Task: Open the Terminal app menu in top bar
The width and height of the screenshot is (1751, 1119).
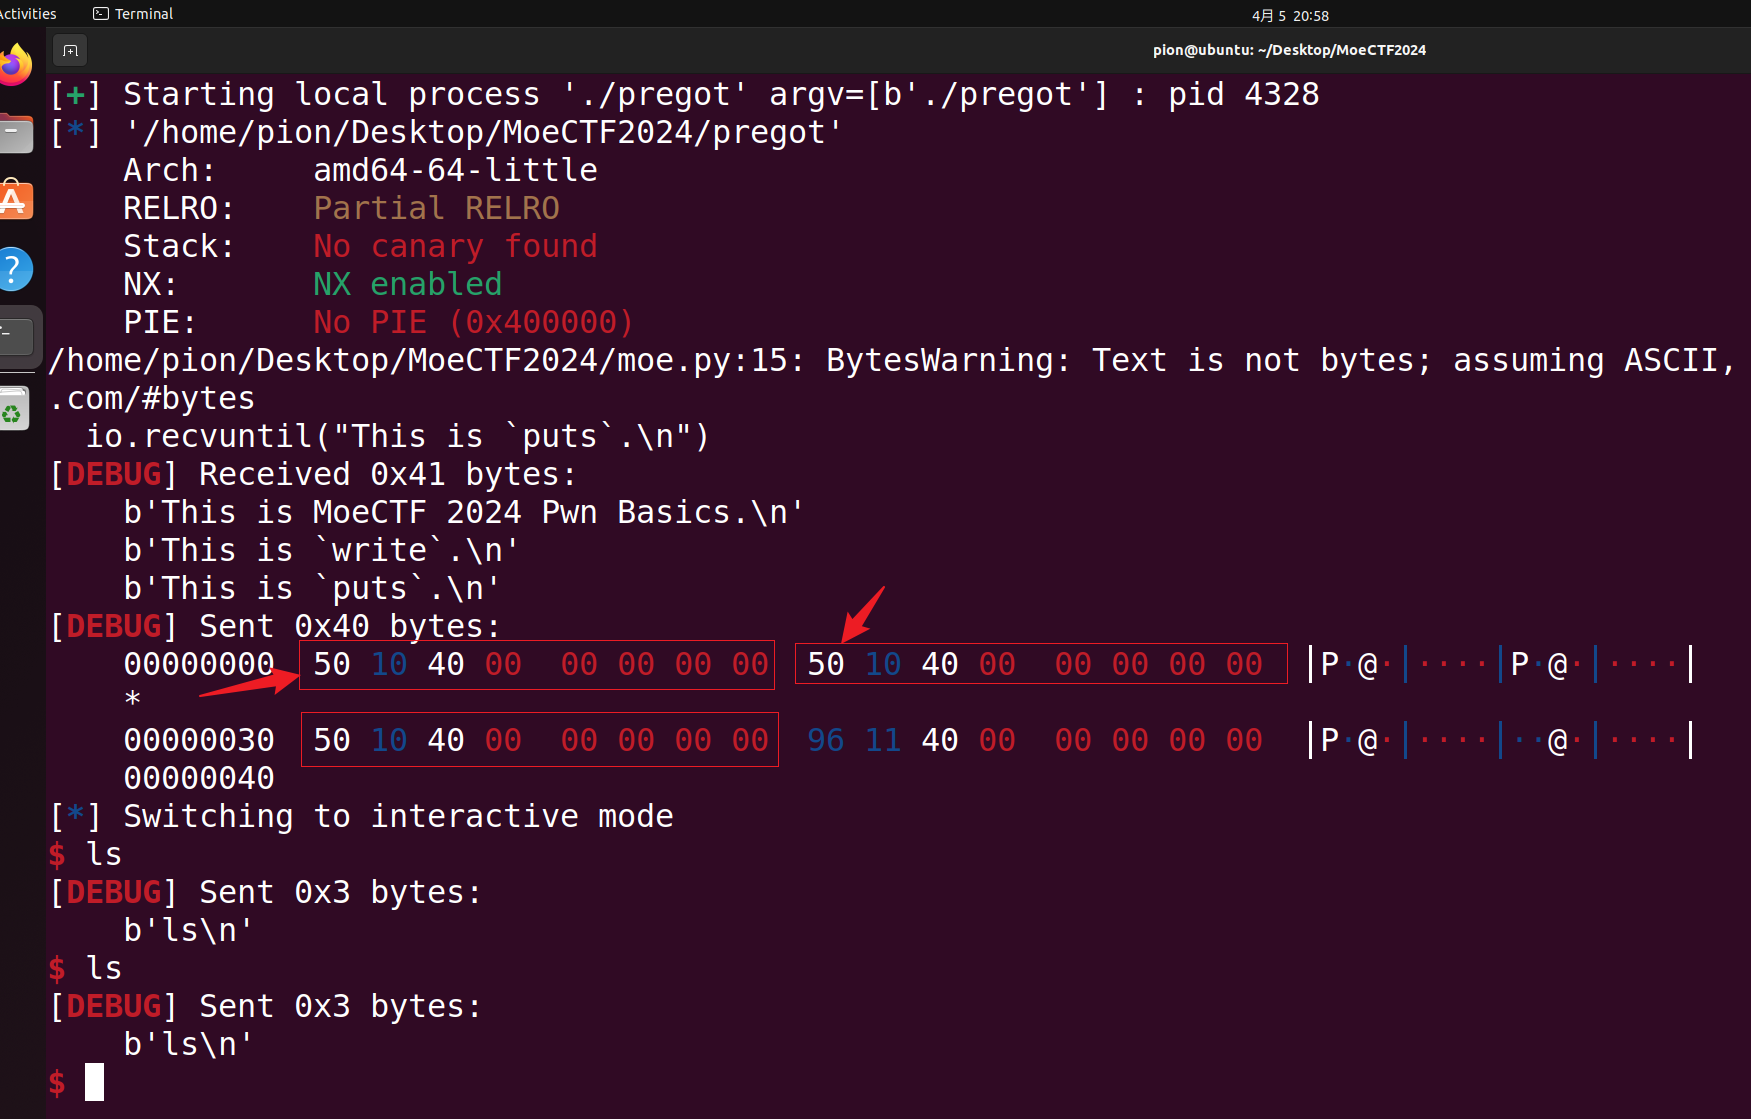Action: pyautogui.click(x=133, y=14)
